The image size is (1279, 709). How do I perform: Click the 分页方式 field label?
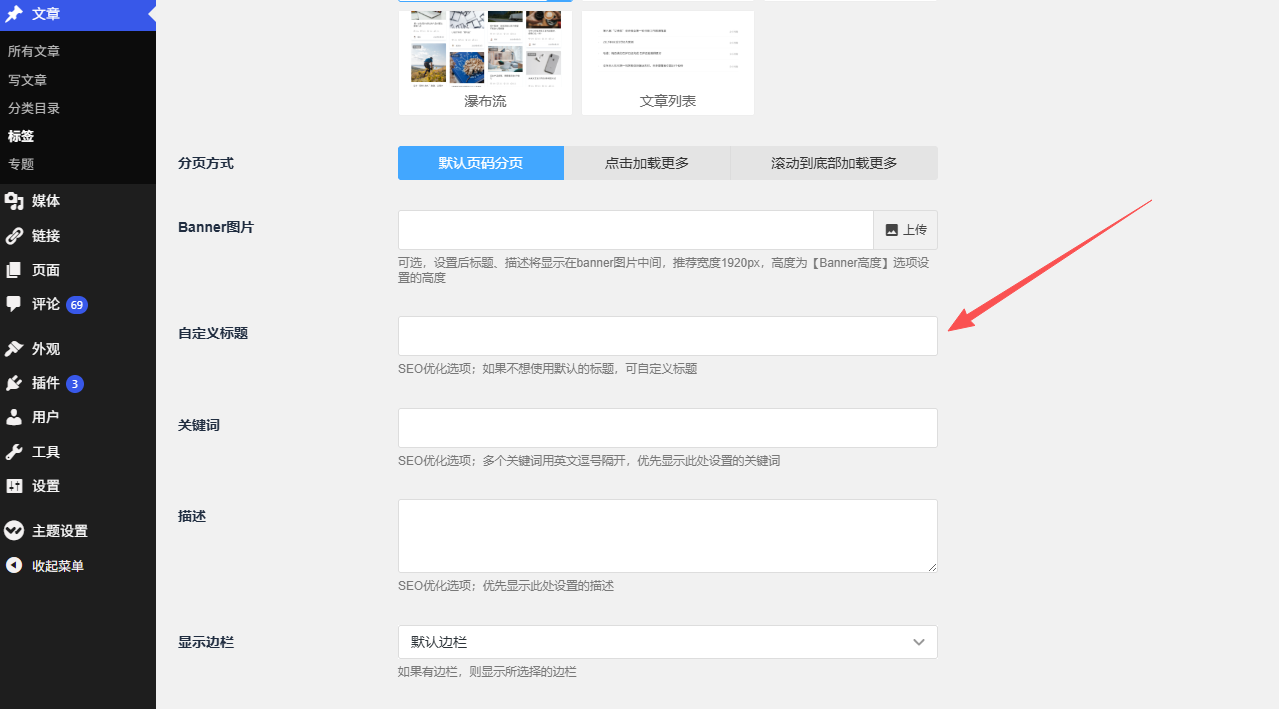pos(206,163)
